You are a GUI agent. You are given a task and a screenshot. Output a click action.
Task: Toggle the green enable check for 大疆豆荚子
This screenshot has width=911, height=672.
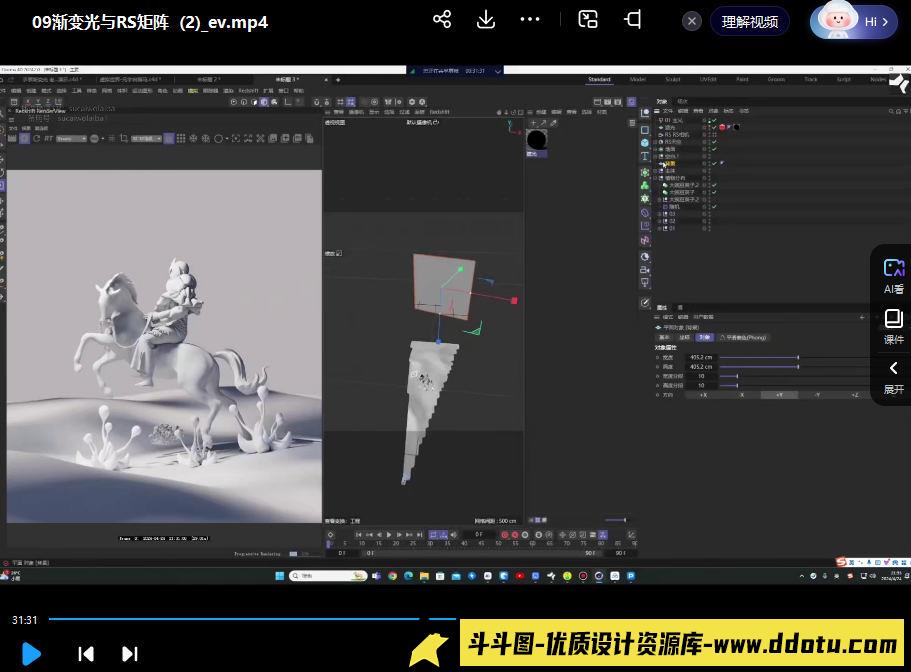(x=714, y=192)
